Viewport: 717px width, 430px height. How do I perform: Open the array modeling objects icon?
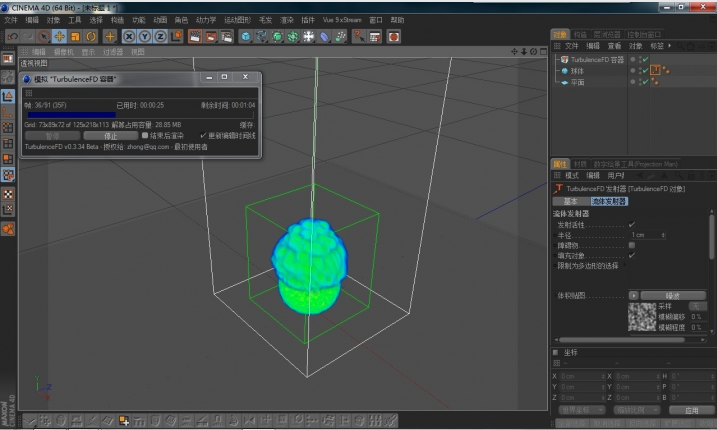[x=293, y=37]
